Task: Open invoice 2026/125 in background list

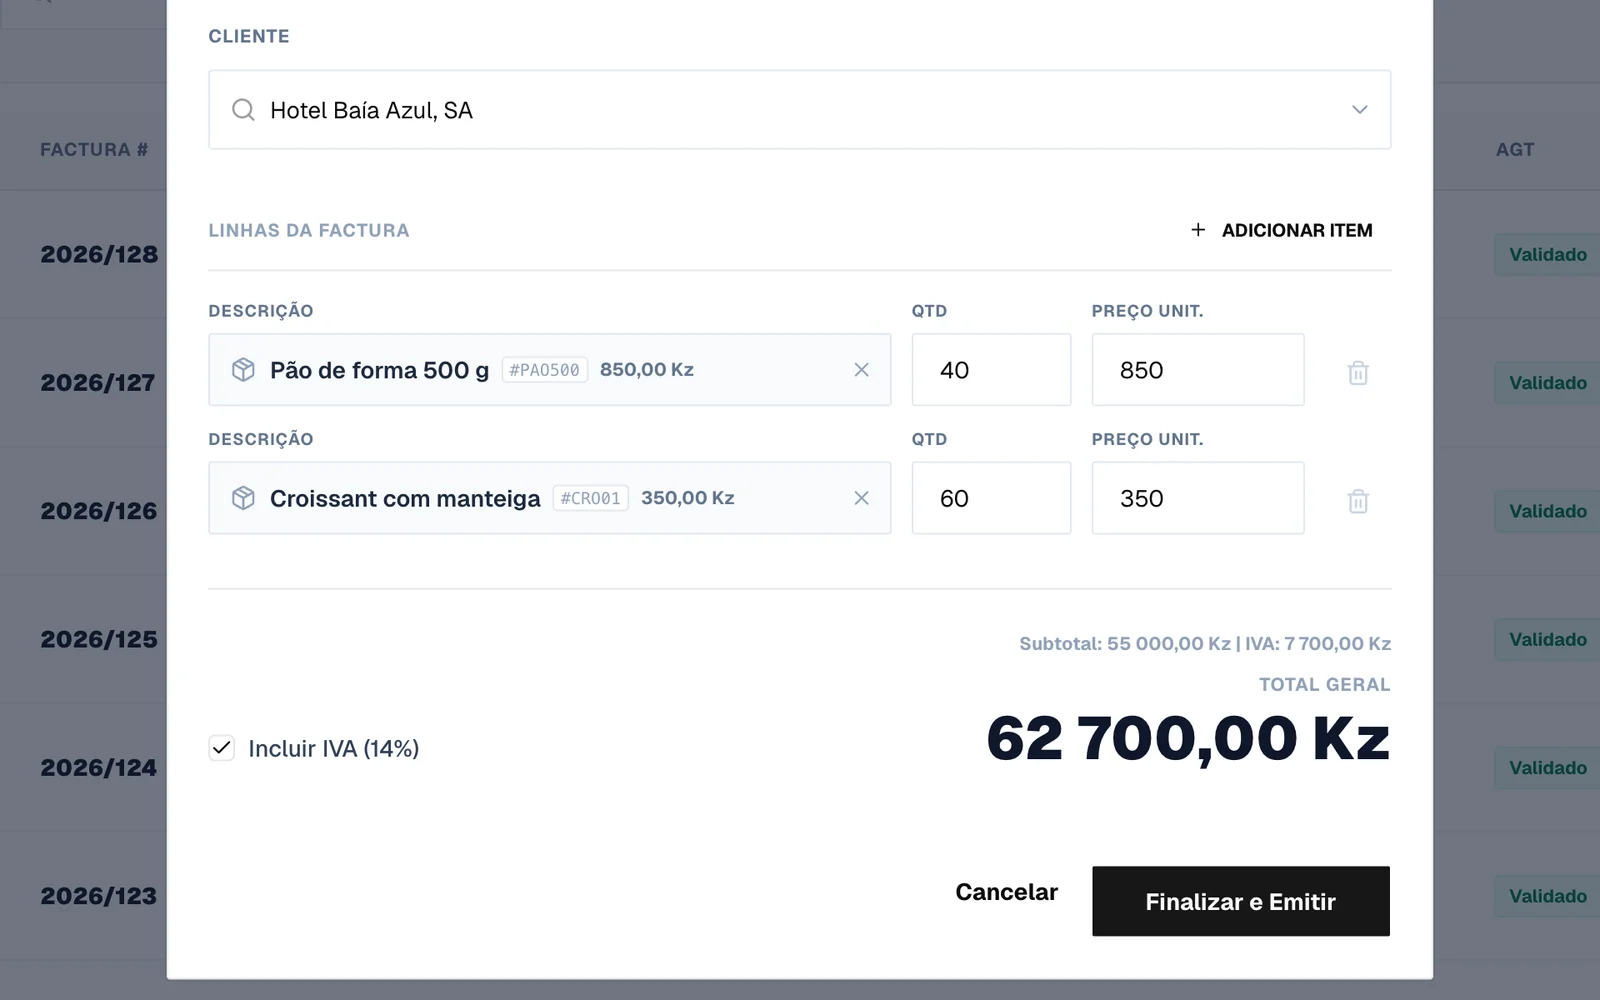Action: click(99, 639)
